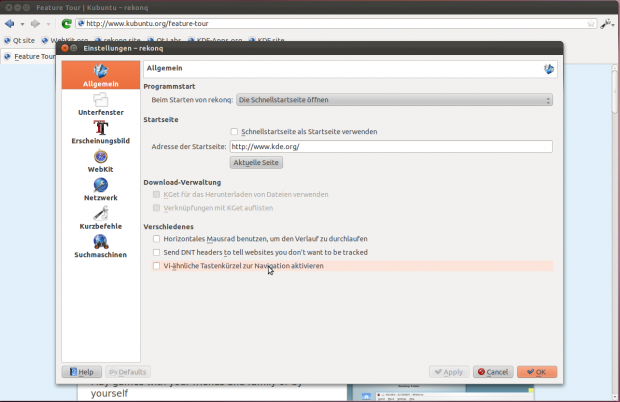This screenshot has width=620, height=402.
Task: Click the browser back arrow
Action: (x=10, y=23)
